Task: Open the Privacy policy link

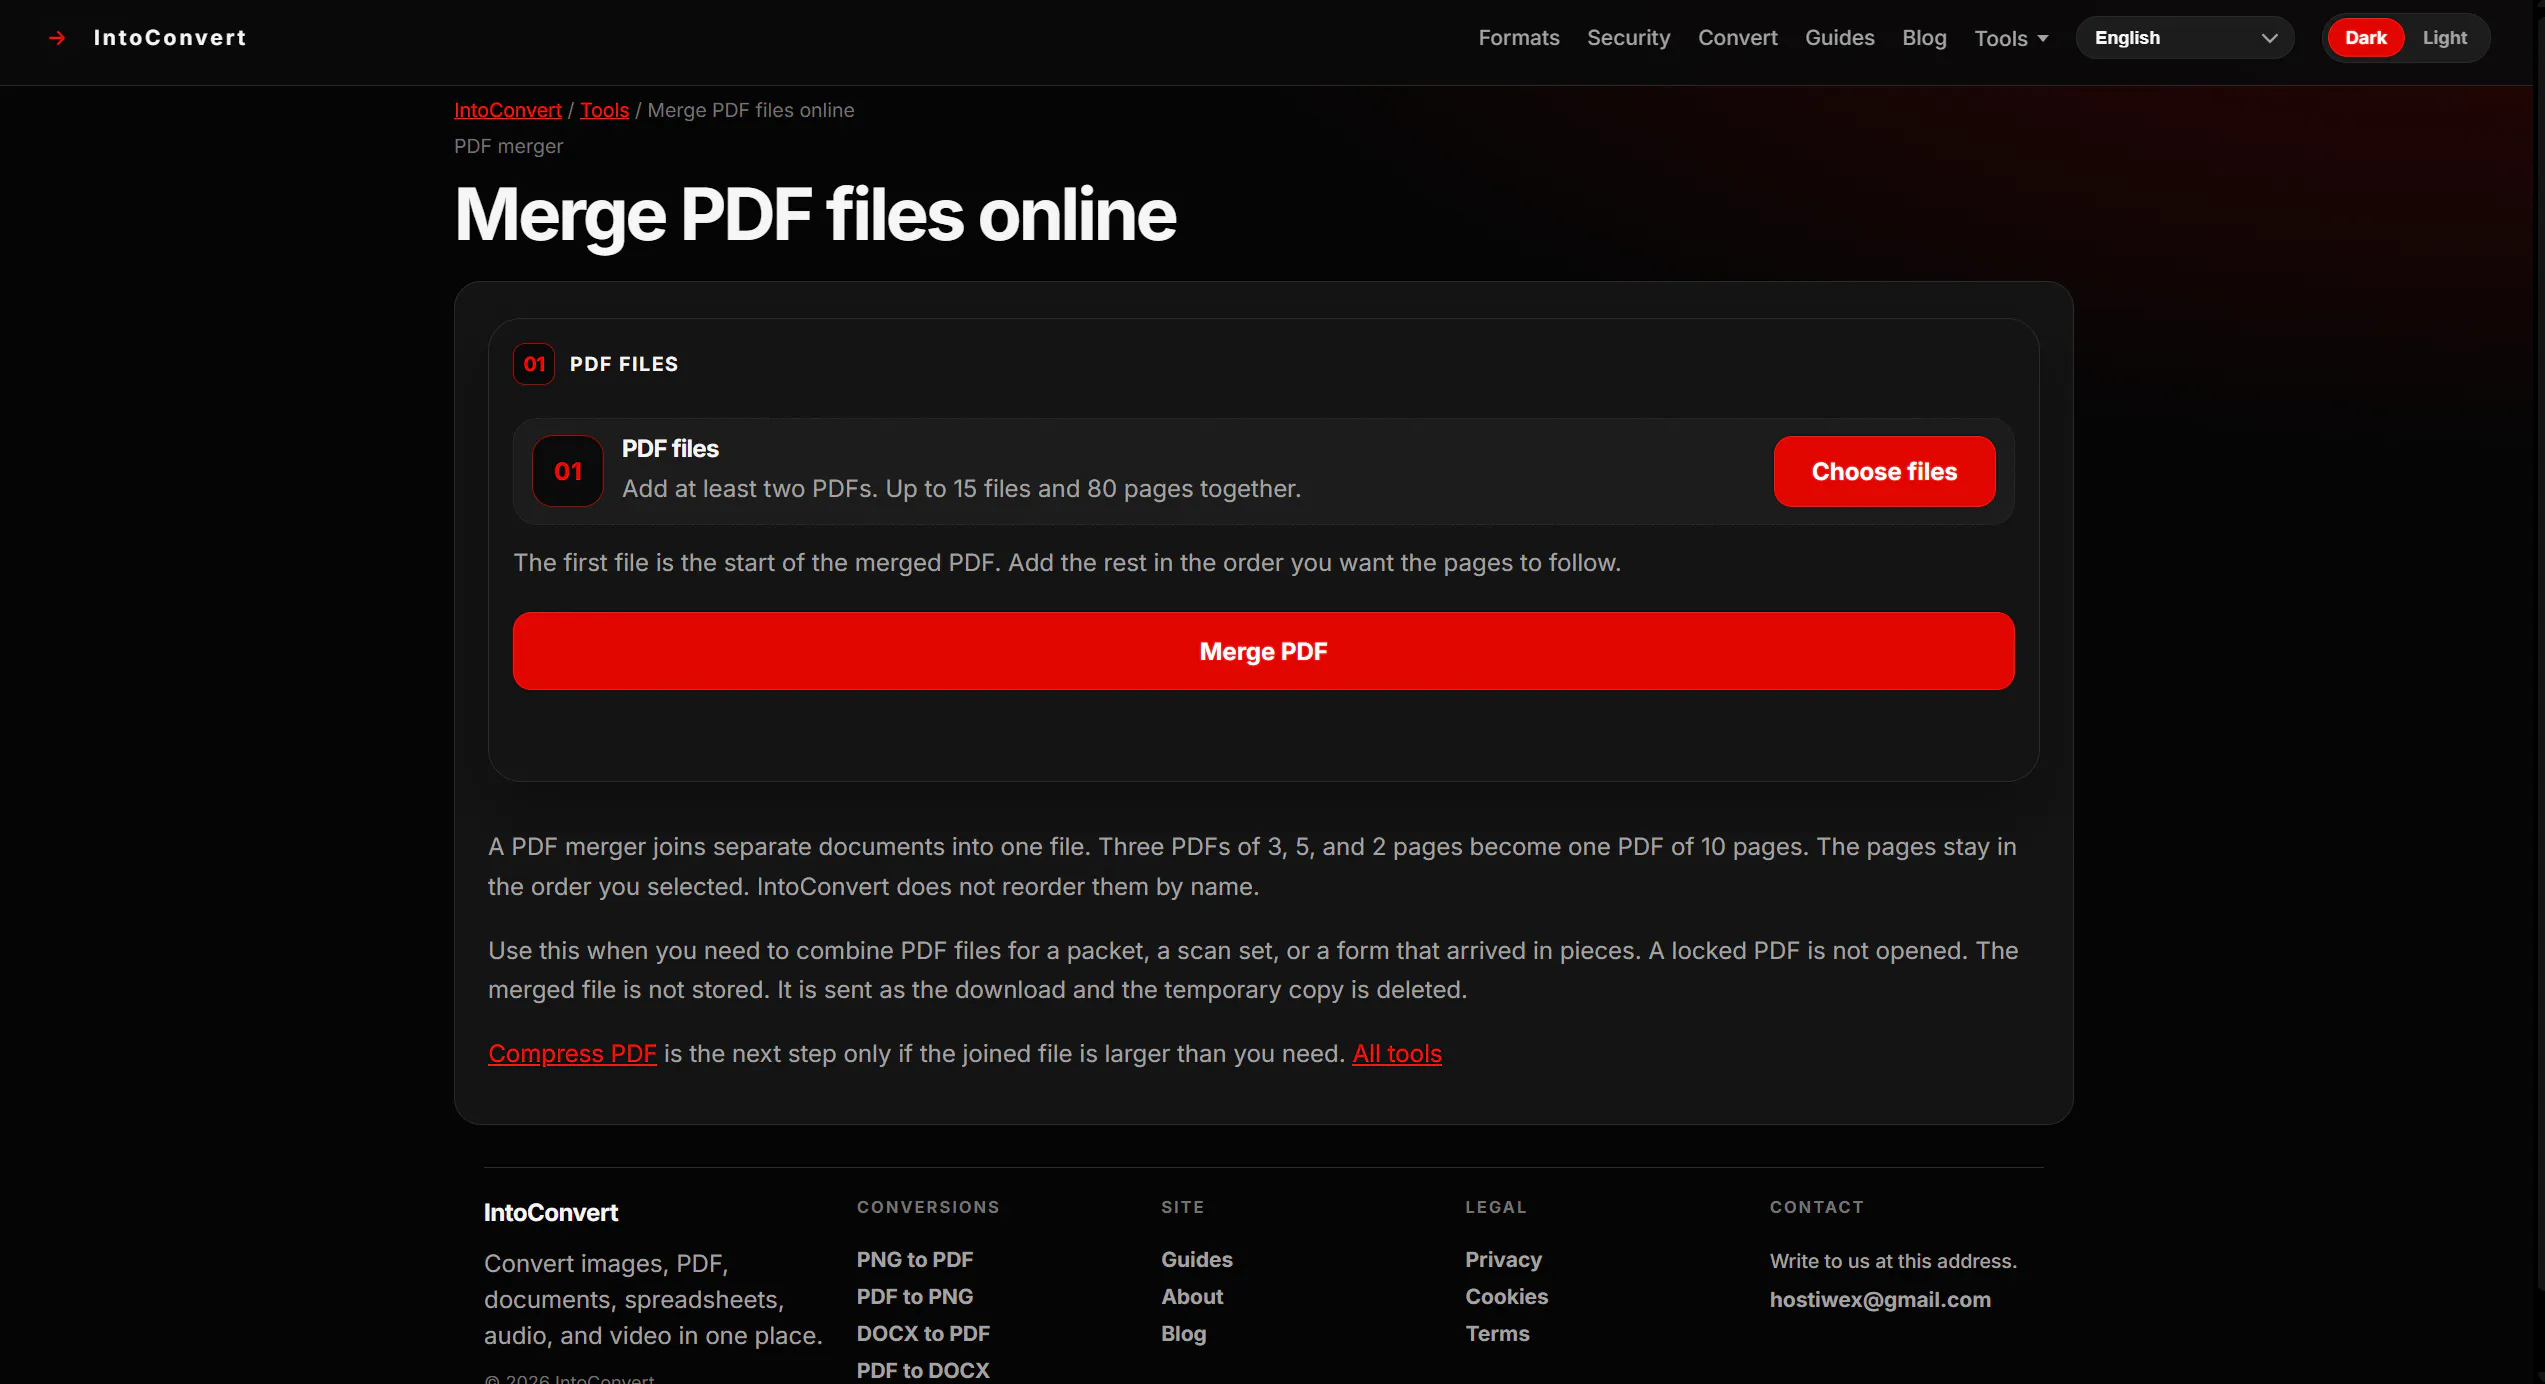Action: pos(1504,1260)
